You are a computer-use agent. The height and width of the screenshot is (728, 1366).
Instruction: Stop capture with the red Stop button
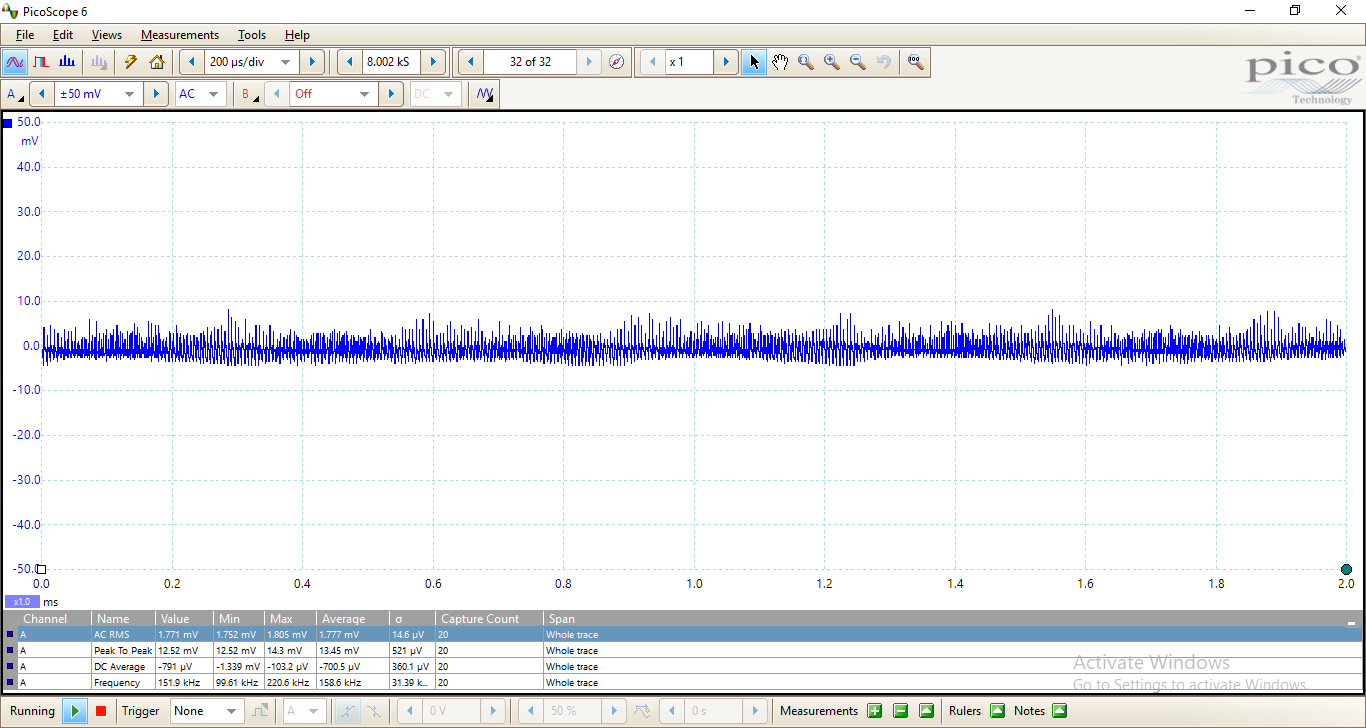tap(100, 711)
